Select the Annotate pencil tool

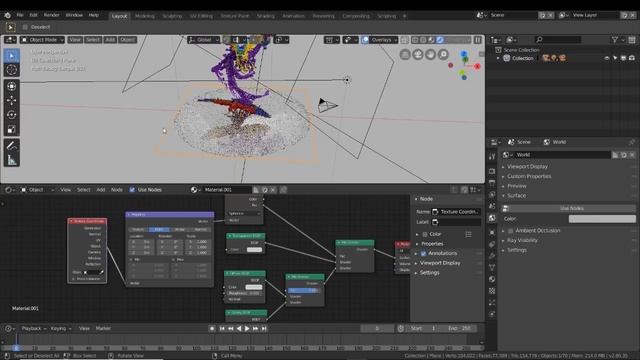pyautogui.click(x=11, y=146)
